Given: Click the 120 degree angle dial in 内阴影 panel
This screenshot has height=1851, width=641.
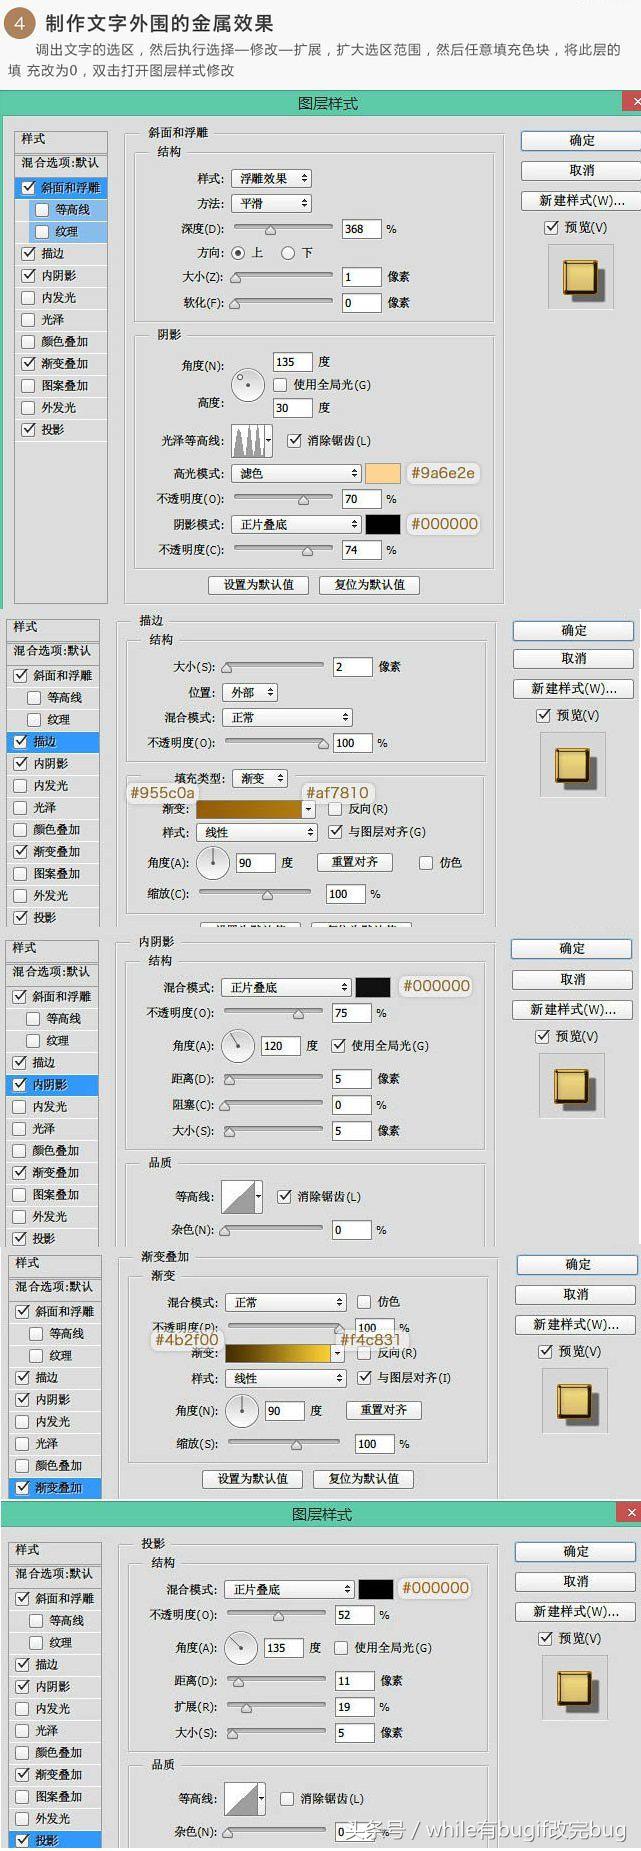Looking at the screenshot, I should click(237, 1045).
